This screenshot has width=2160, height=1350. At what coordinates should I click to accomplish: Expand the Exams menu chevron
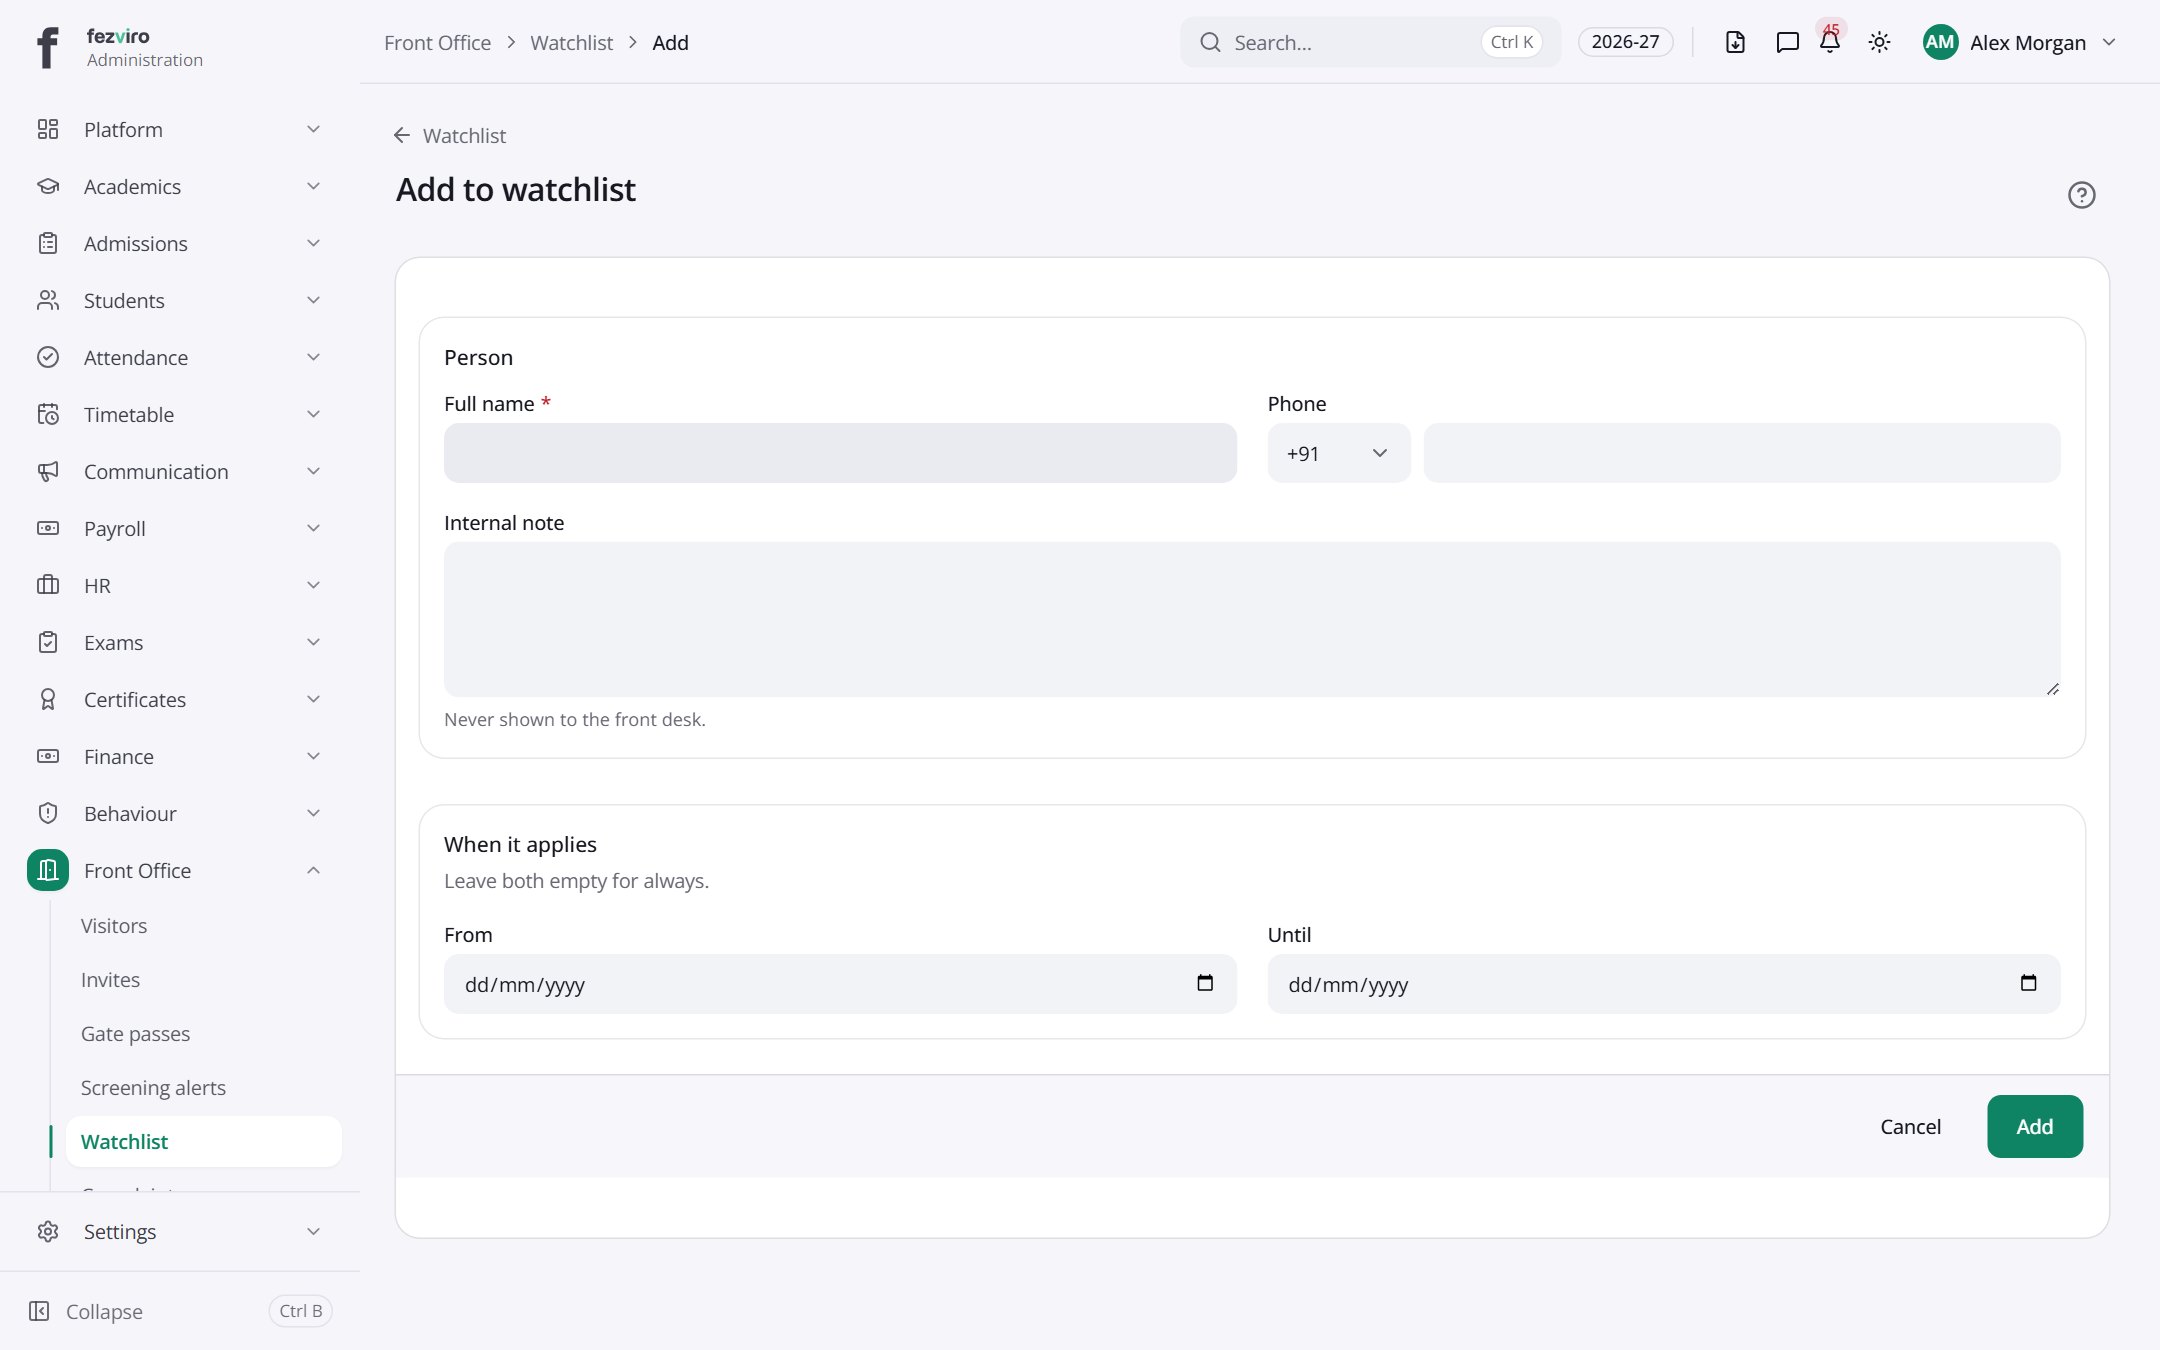tap(313, 642)
